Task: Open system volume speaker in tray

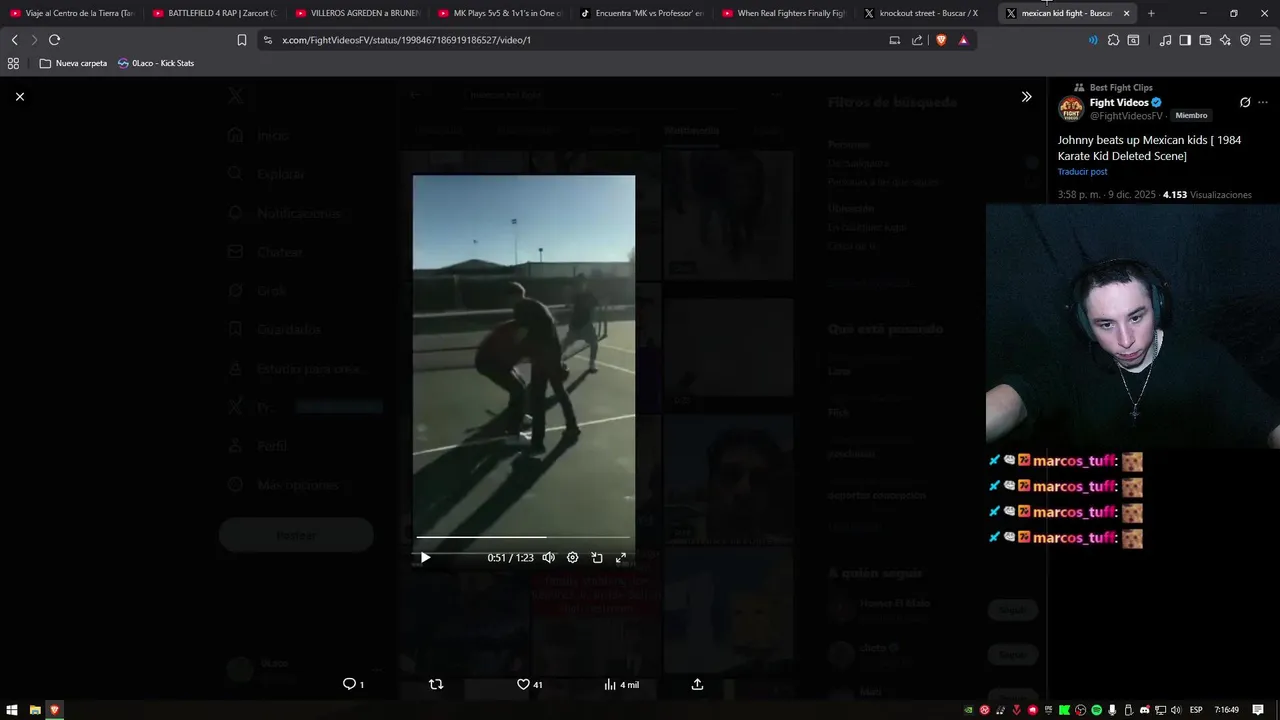Action: tap(1176, 710)
